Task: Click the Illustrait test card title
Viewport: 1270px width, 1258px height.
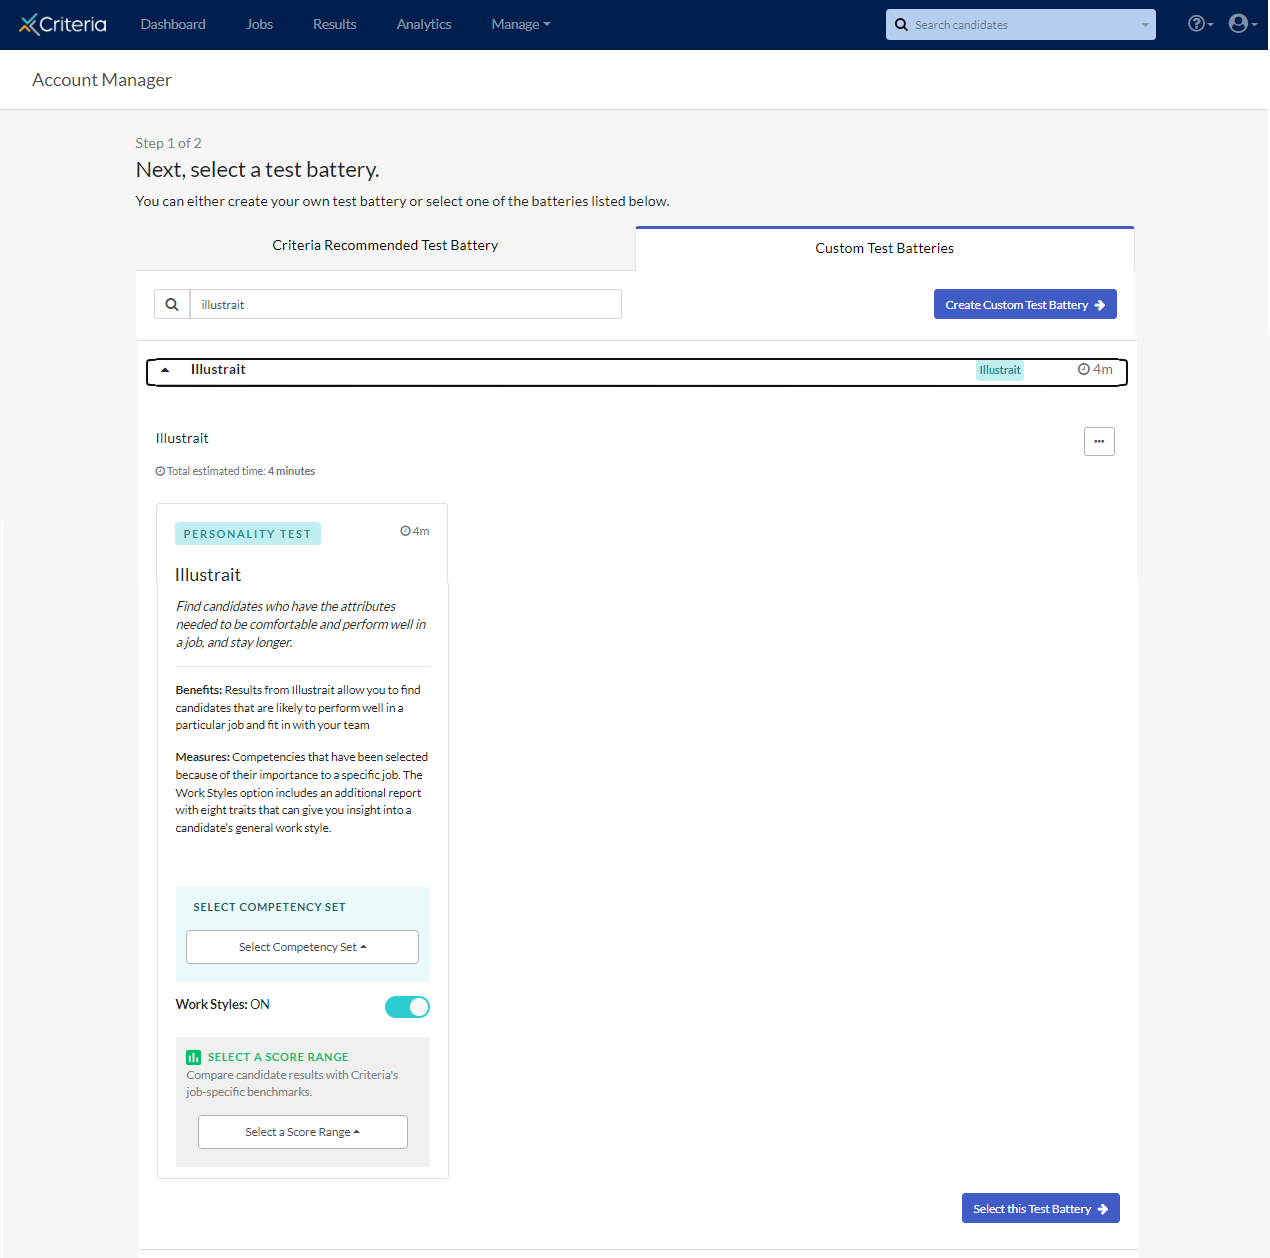Action: tap(208, 575)
